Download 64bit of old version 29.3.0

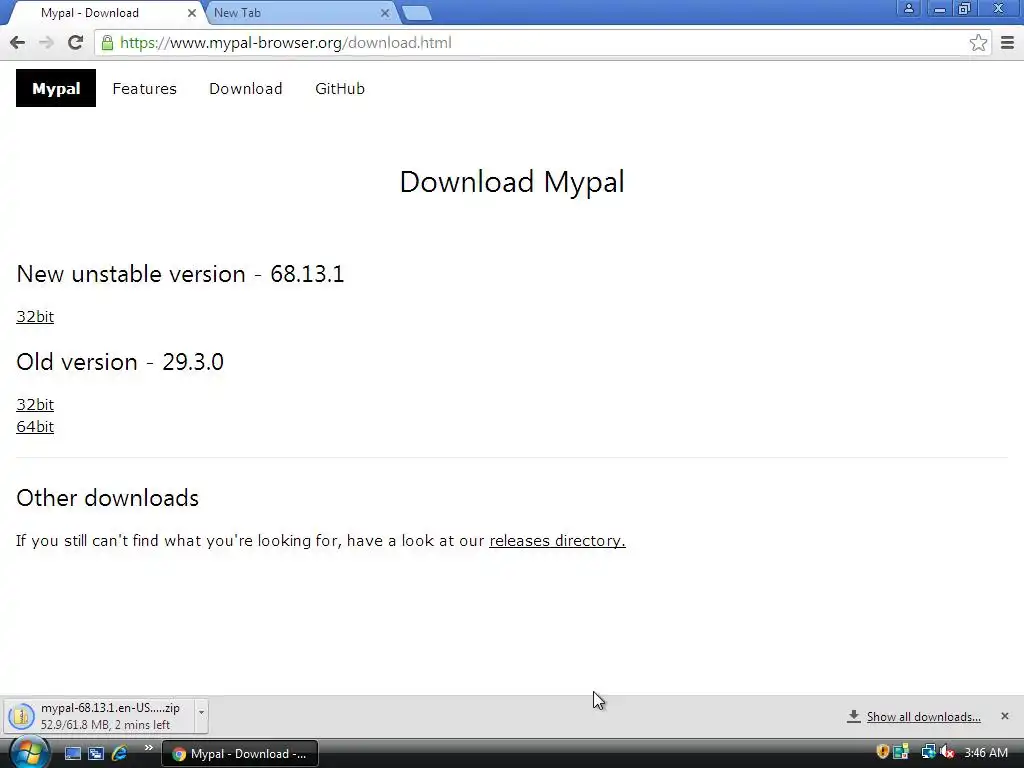coord(35,427)
